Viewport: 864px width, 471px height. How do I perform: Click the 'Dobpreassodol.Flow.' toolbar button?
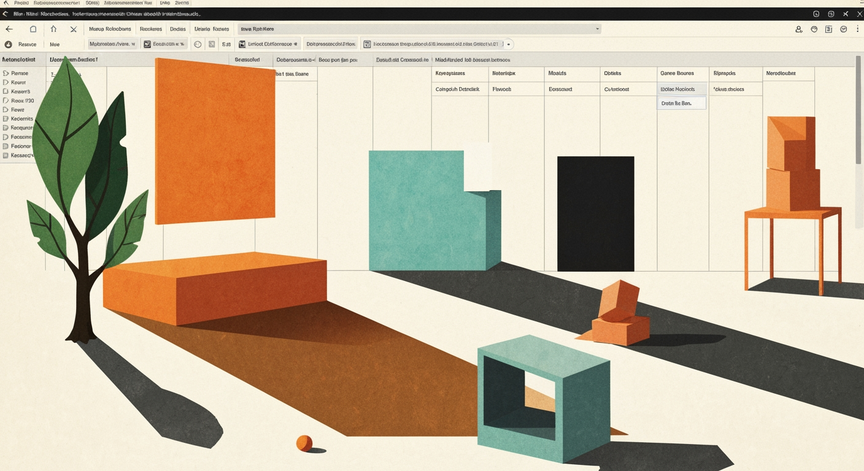pyautogui.click(x=331, y=44)
